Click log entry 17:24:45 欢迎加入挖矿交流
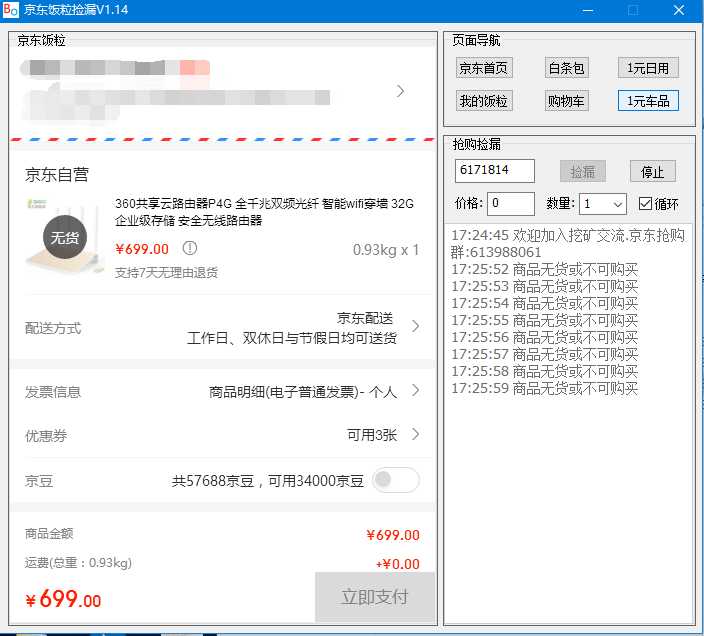704x636 pixels. tap(568, 243)
